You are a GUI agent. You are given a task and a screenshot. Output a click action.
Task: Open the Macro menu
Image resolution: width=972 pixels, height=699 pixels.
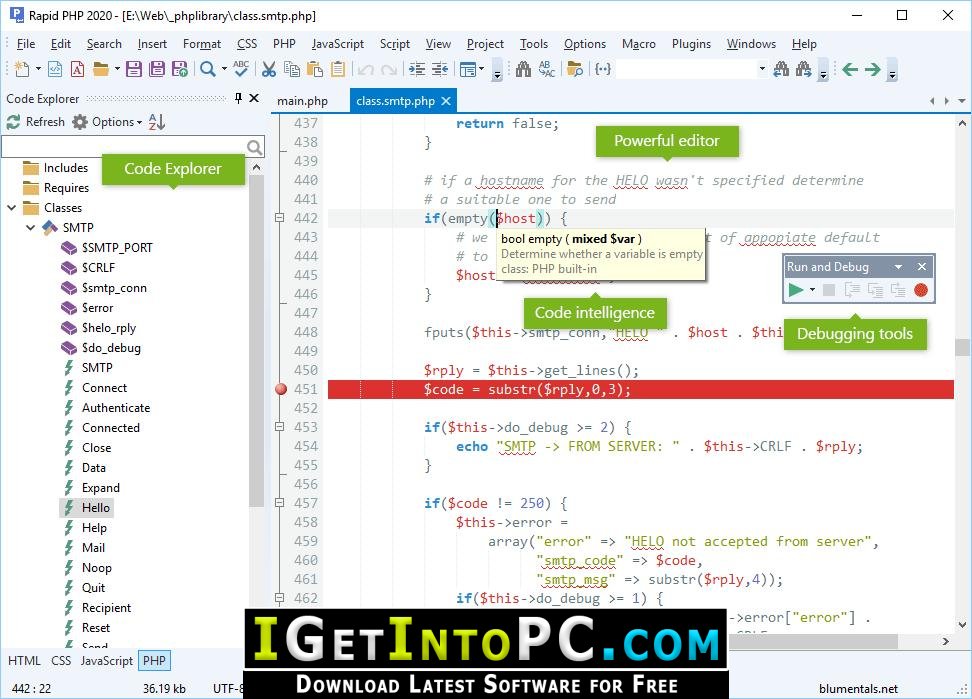click(638, 43)
